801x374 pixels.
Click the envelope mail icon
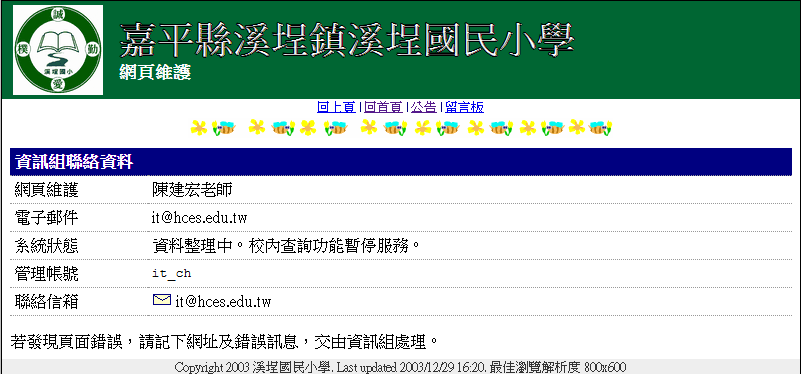pyautogui.click(x=161, y=300)
